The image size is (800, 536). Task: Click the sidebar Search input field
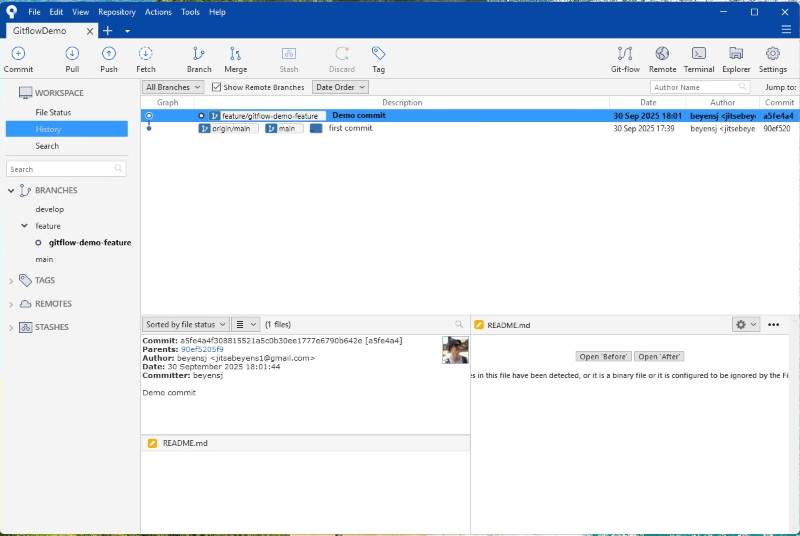coord(67,169)
